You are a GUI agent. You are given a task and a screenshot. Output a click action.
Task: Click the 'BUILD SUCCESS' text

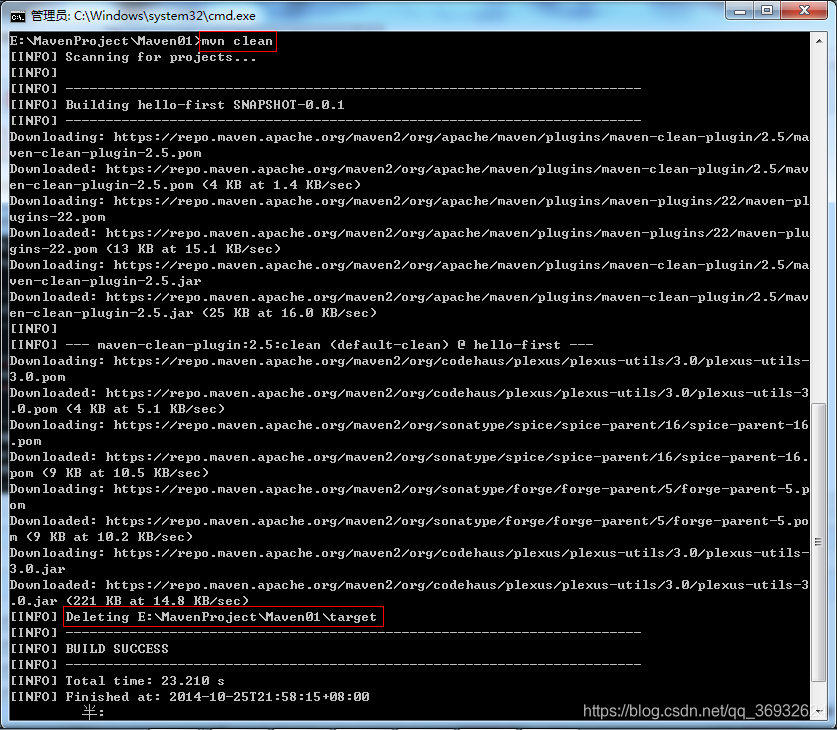[117, 649]
